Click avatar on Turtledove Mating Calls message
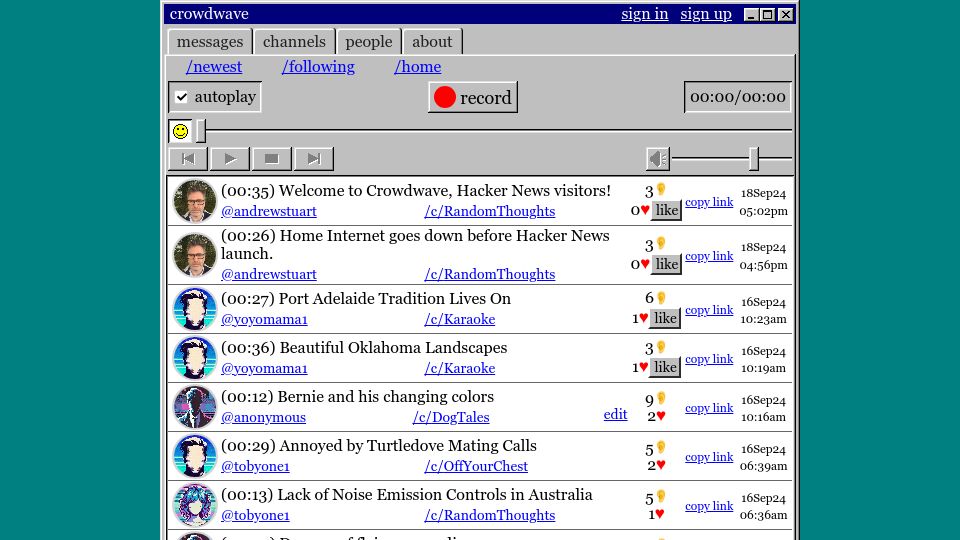Viewport: 960px width, 540px height. coord(195,456)
